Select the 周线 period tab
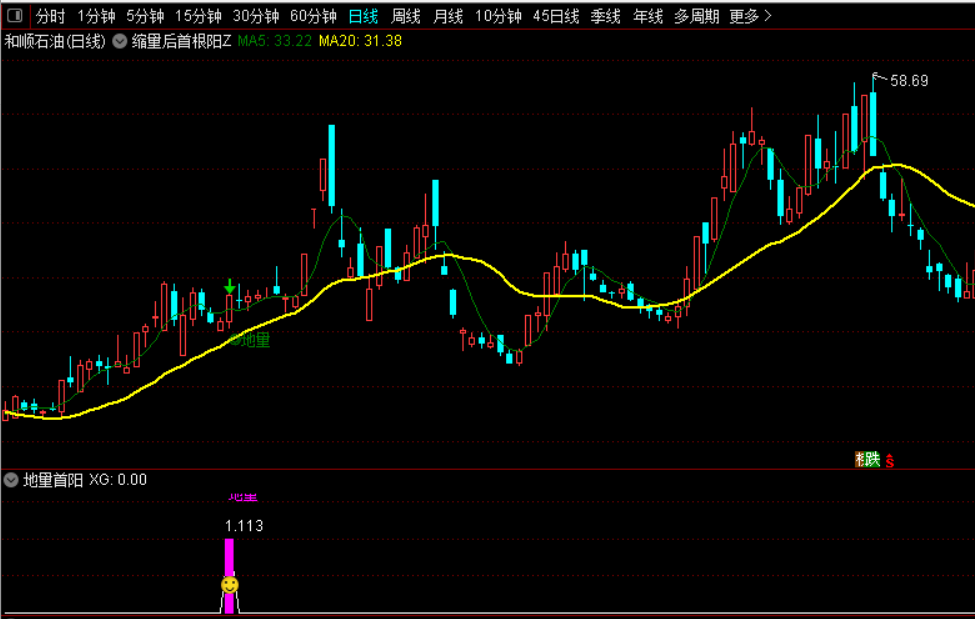 tap(405, 16)
